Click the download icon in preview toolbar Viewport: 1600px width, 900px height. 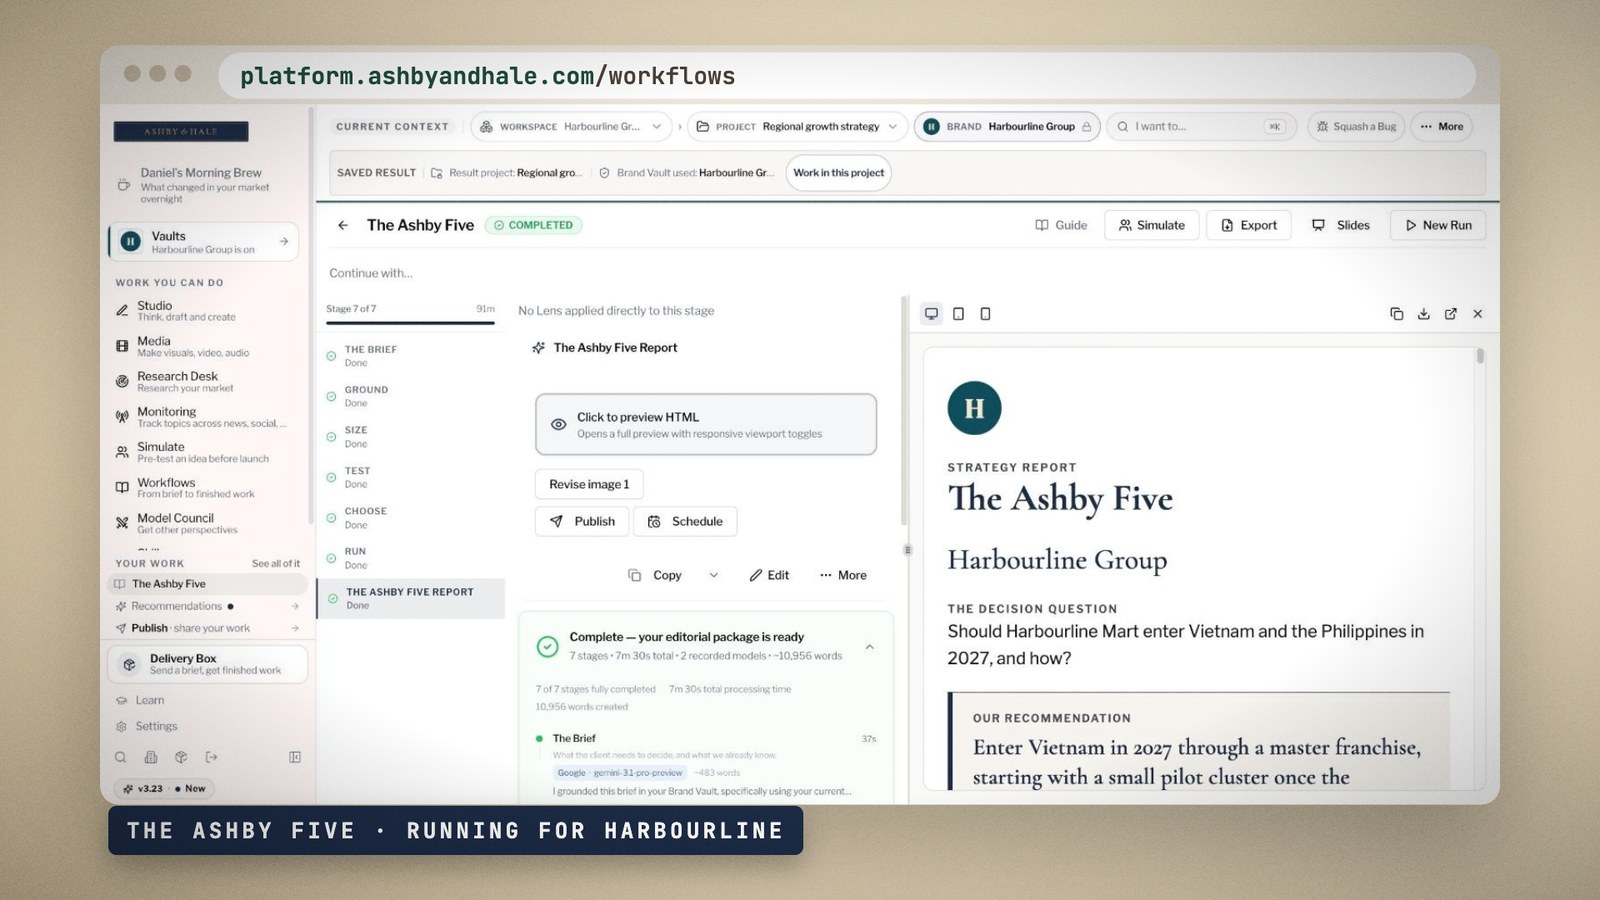(x=1424, y=314)
